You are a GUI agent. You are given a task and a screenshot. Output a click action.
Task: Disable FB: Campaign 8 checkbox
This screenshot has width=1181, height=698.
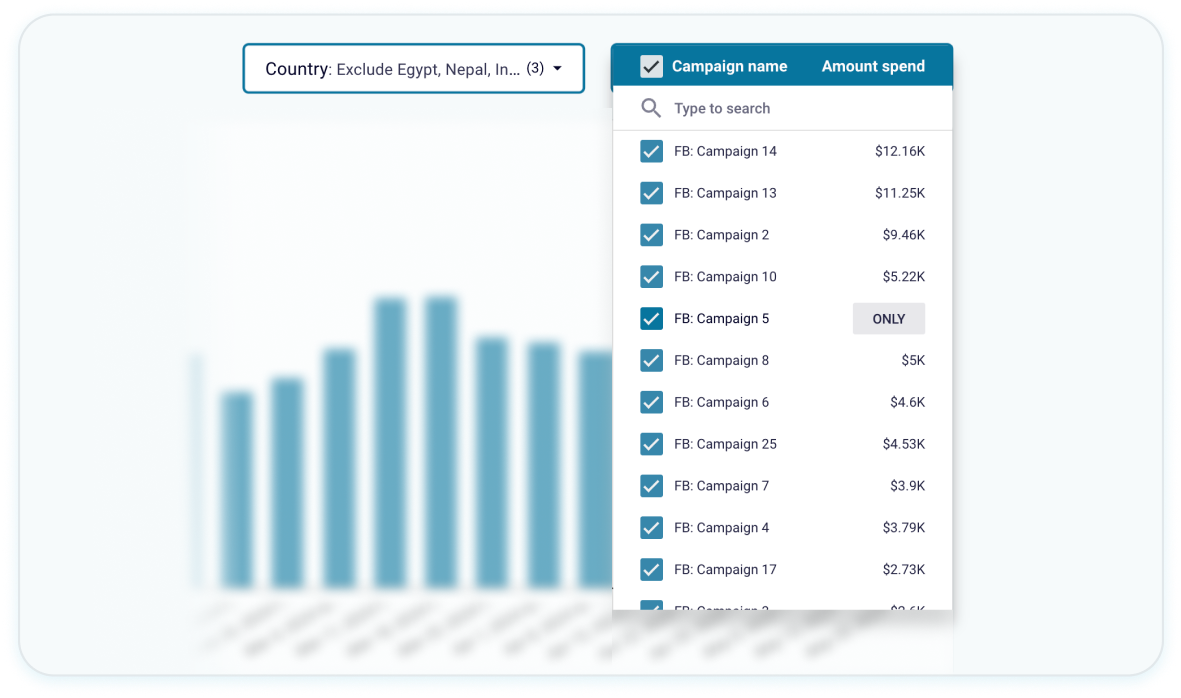point(651,361)
